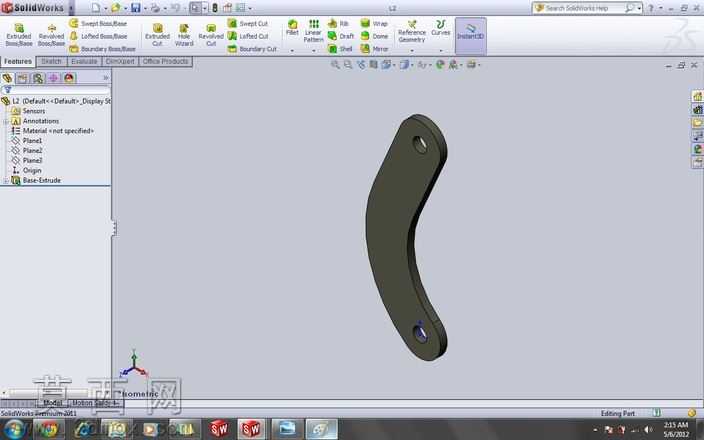Switch to the Motion Study tab
The width and height of the screenshot is (704, 440).
[95, 403]
